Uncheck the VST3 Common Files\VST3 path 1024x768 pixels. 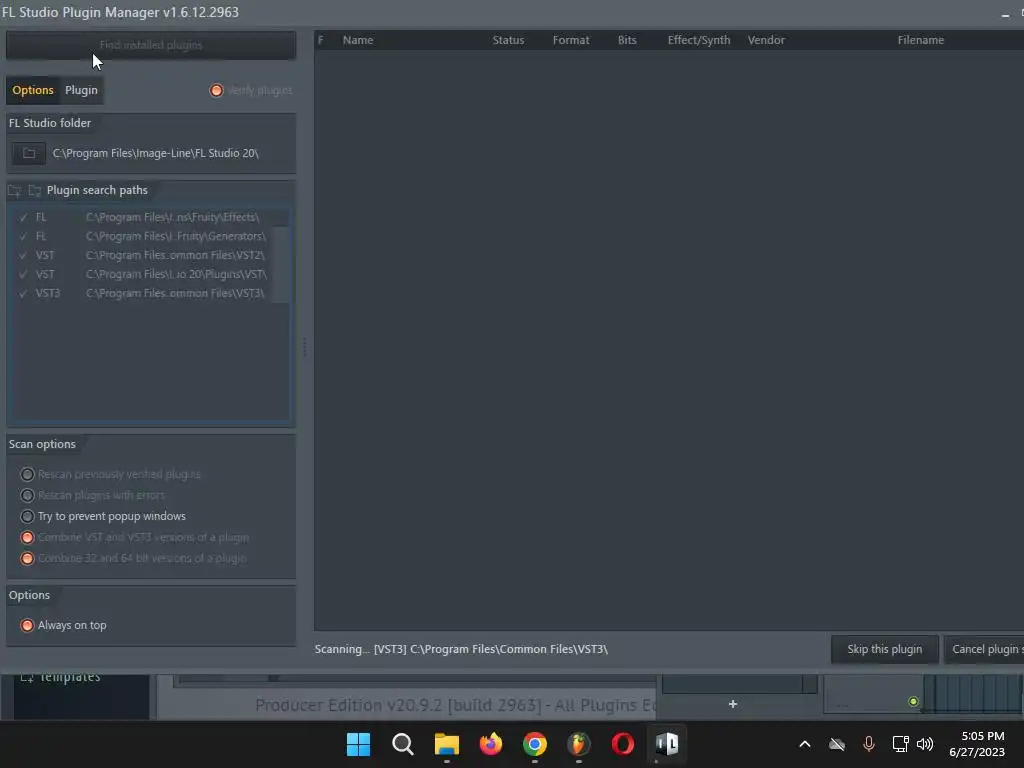click(x=24, y=294)
